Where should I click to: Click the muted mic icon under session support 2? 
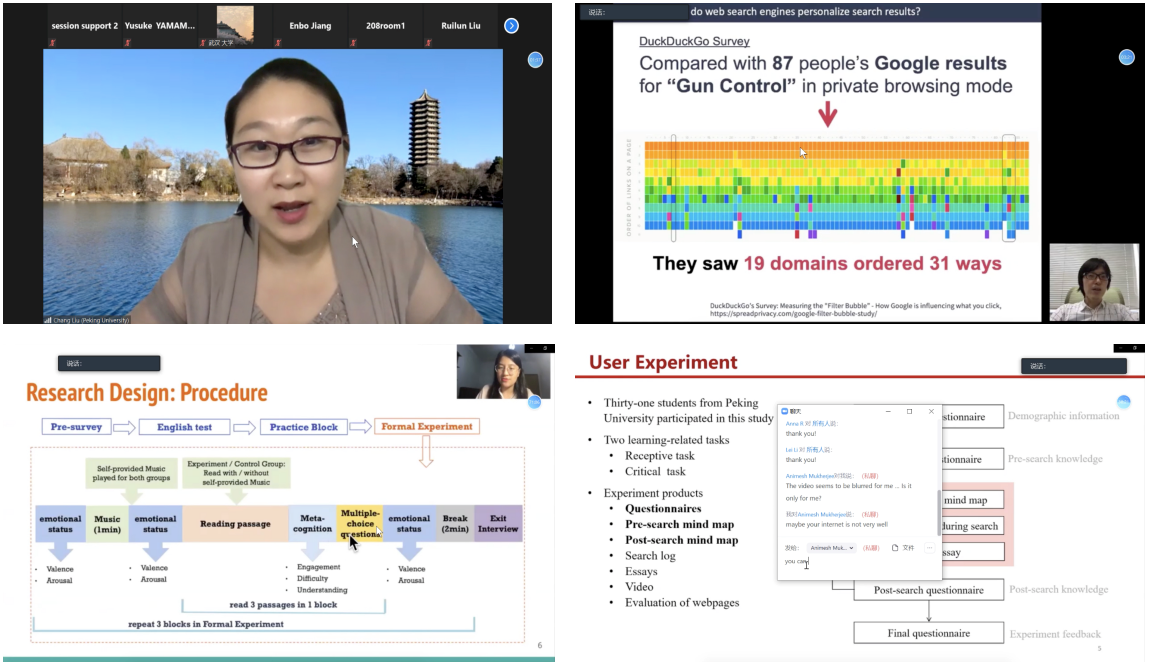pyautogui.click(x=52, y=43)
